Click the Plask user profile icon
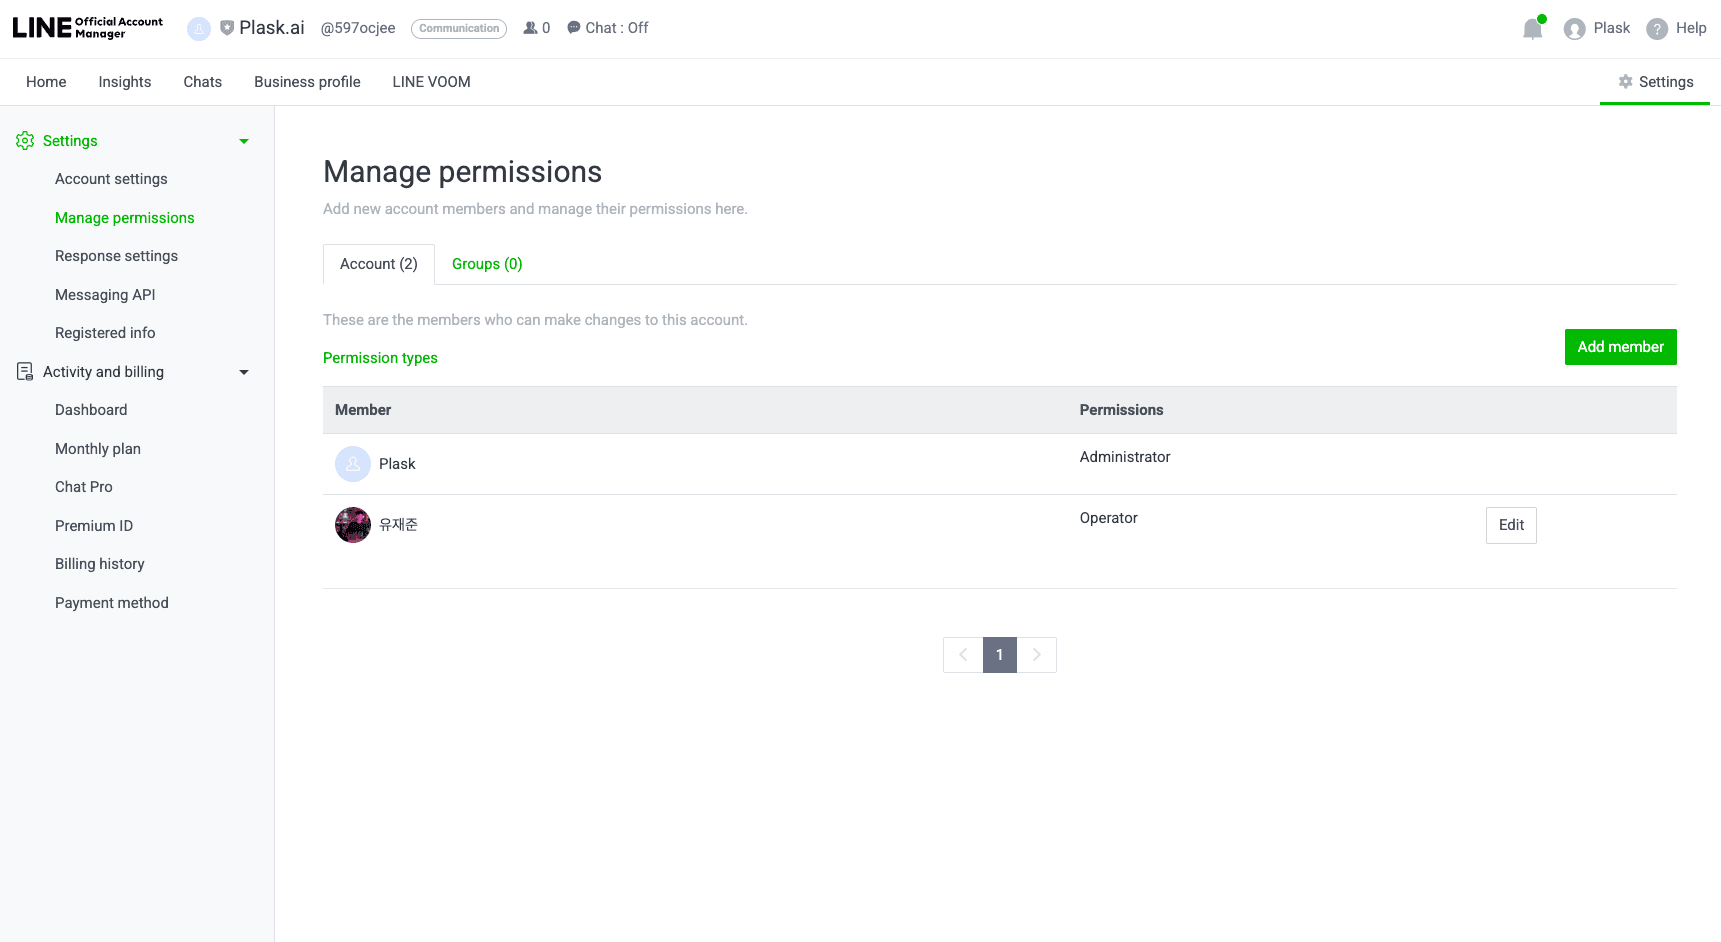This screenshot has width=1721, height=942. click(x=1575, y=29)
